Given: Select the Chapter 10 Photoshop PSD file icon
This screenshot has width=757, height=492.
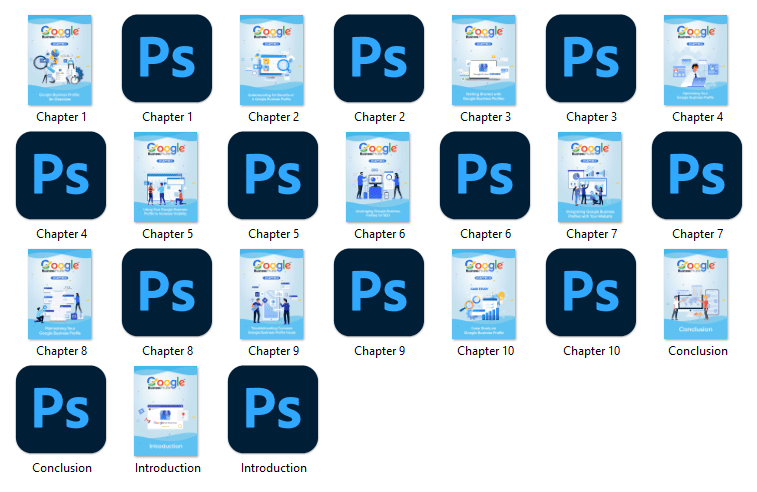Looking at the screenshot, I should pyautogui.click(x=591, y=293).
